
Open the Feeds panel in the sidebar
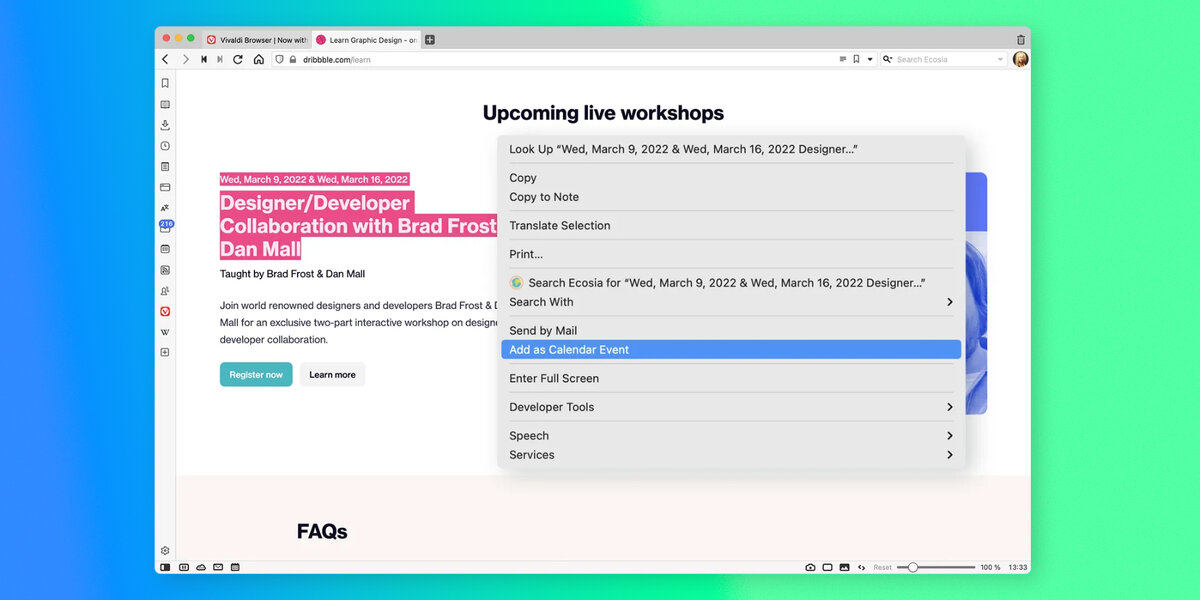165,270
